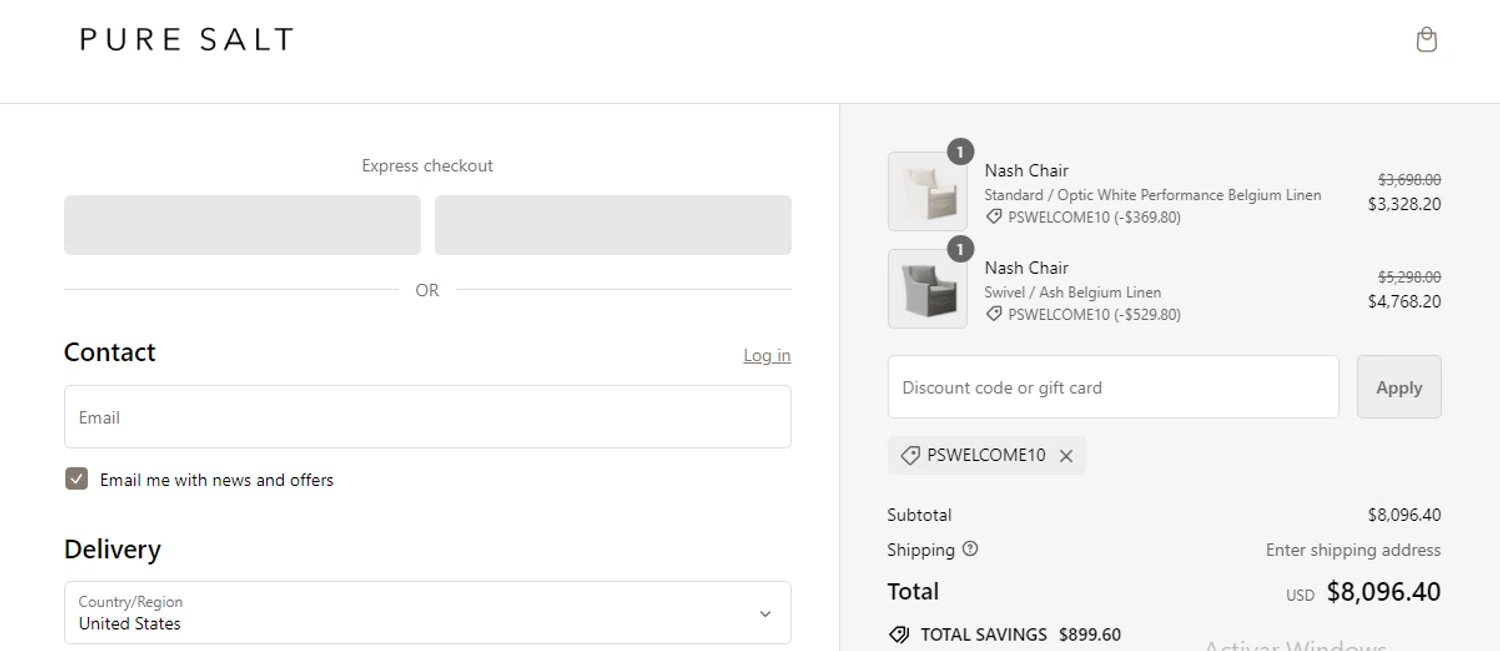Click the white Nash Chair thumbnail
Viewport: 1500px width, 651px height.
pos(927,192)
